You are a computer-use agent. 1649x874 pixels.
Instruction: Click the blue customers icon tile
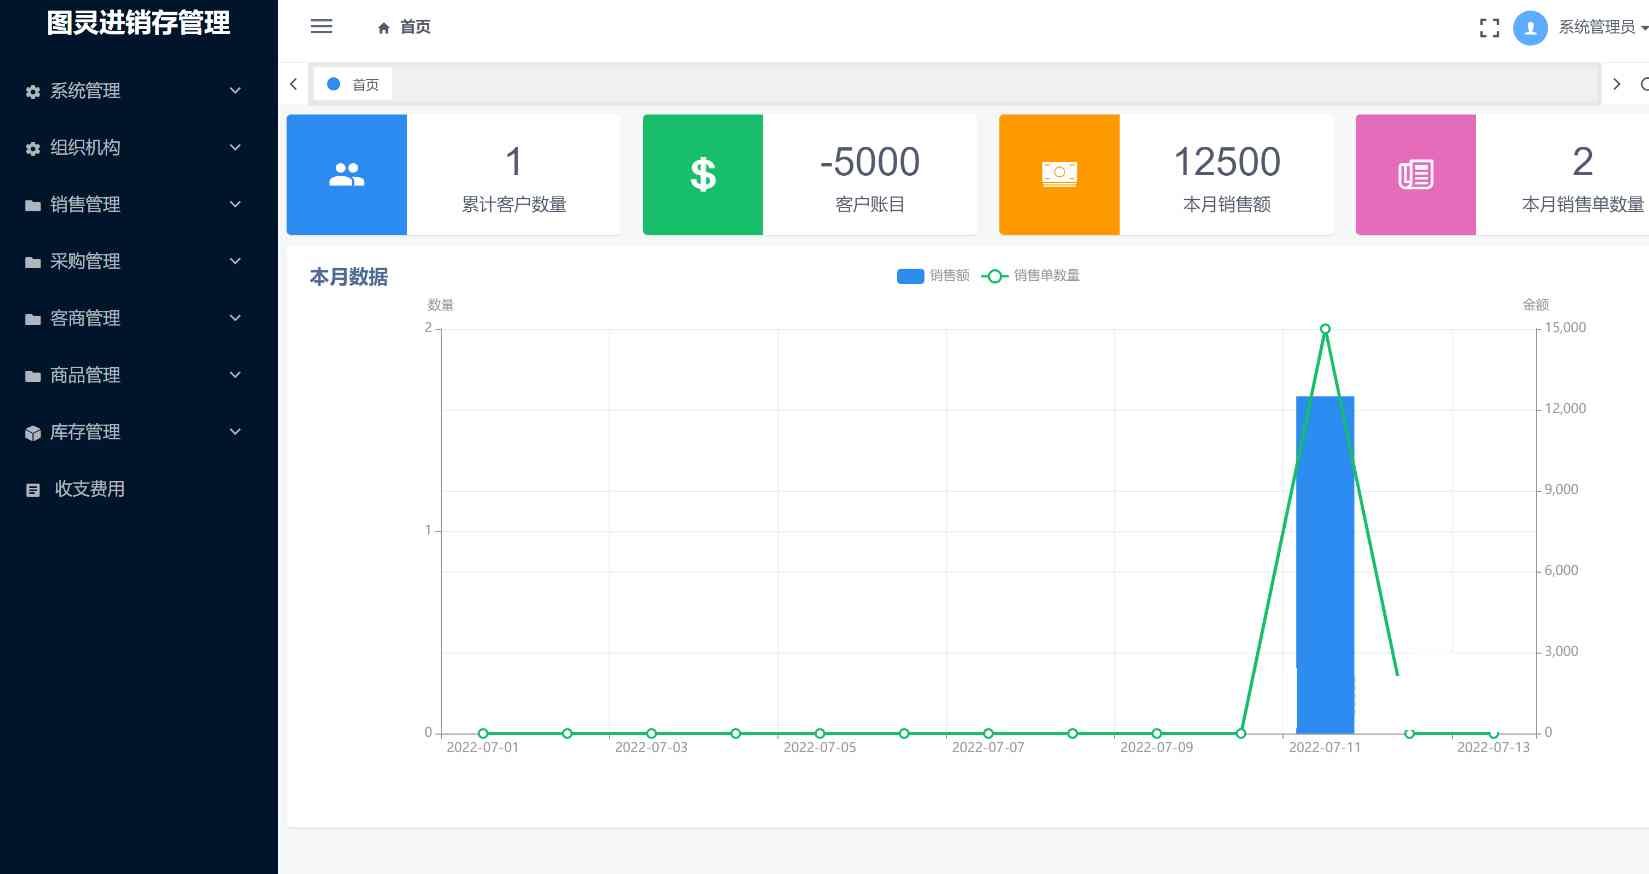(347, 175)
